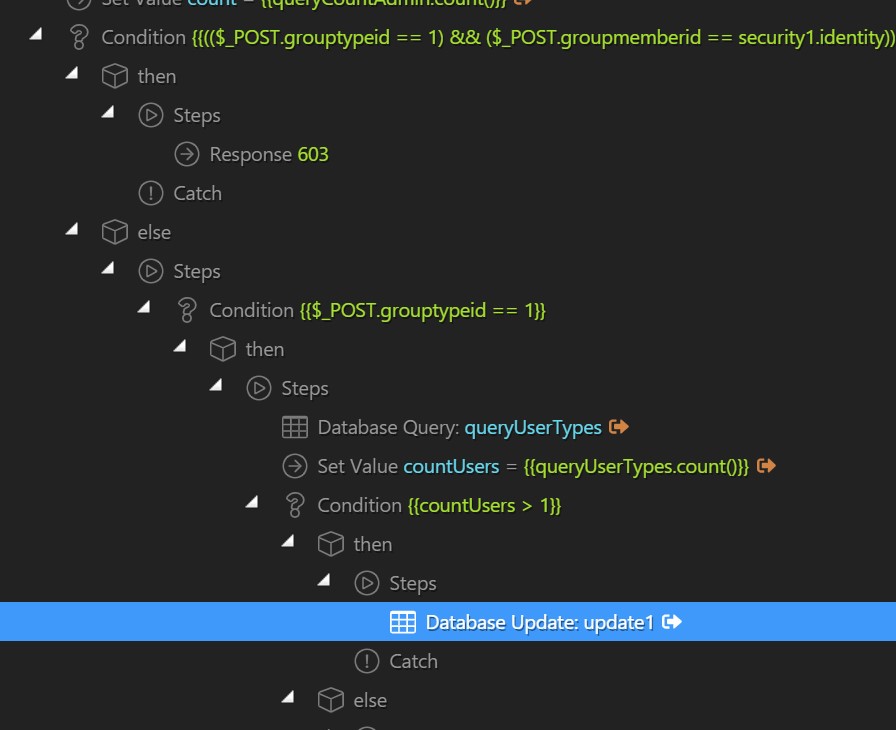The height and width of the screenshot is (730, 896).
Task: Click question icon of grouptypeid == 1 Condition
Action: 187,311
